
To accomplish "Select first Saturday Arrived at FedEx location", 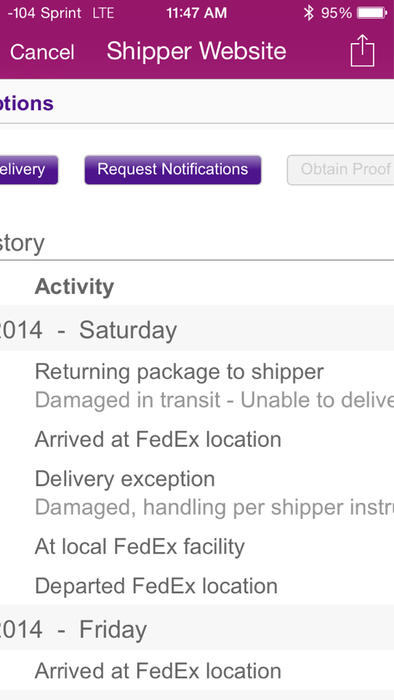I will [x=158, y=439].
